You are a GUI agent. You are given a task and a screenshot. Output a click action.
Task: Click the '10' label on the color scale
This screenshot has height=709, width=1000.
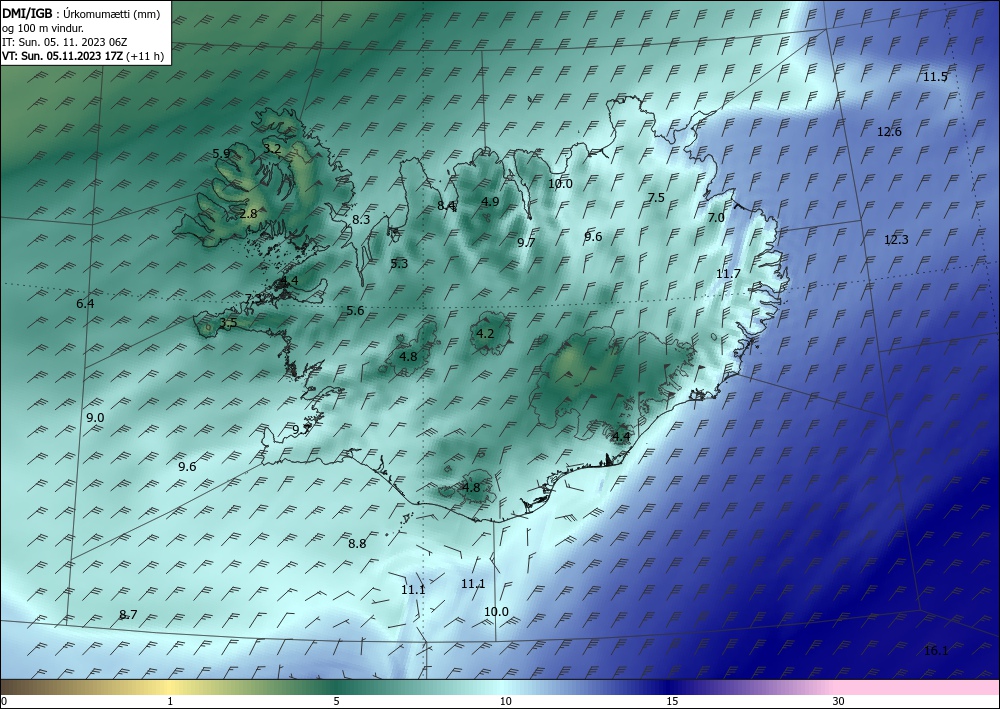(505, 701)
